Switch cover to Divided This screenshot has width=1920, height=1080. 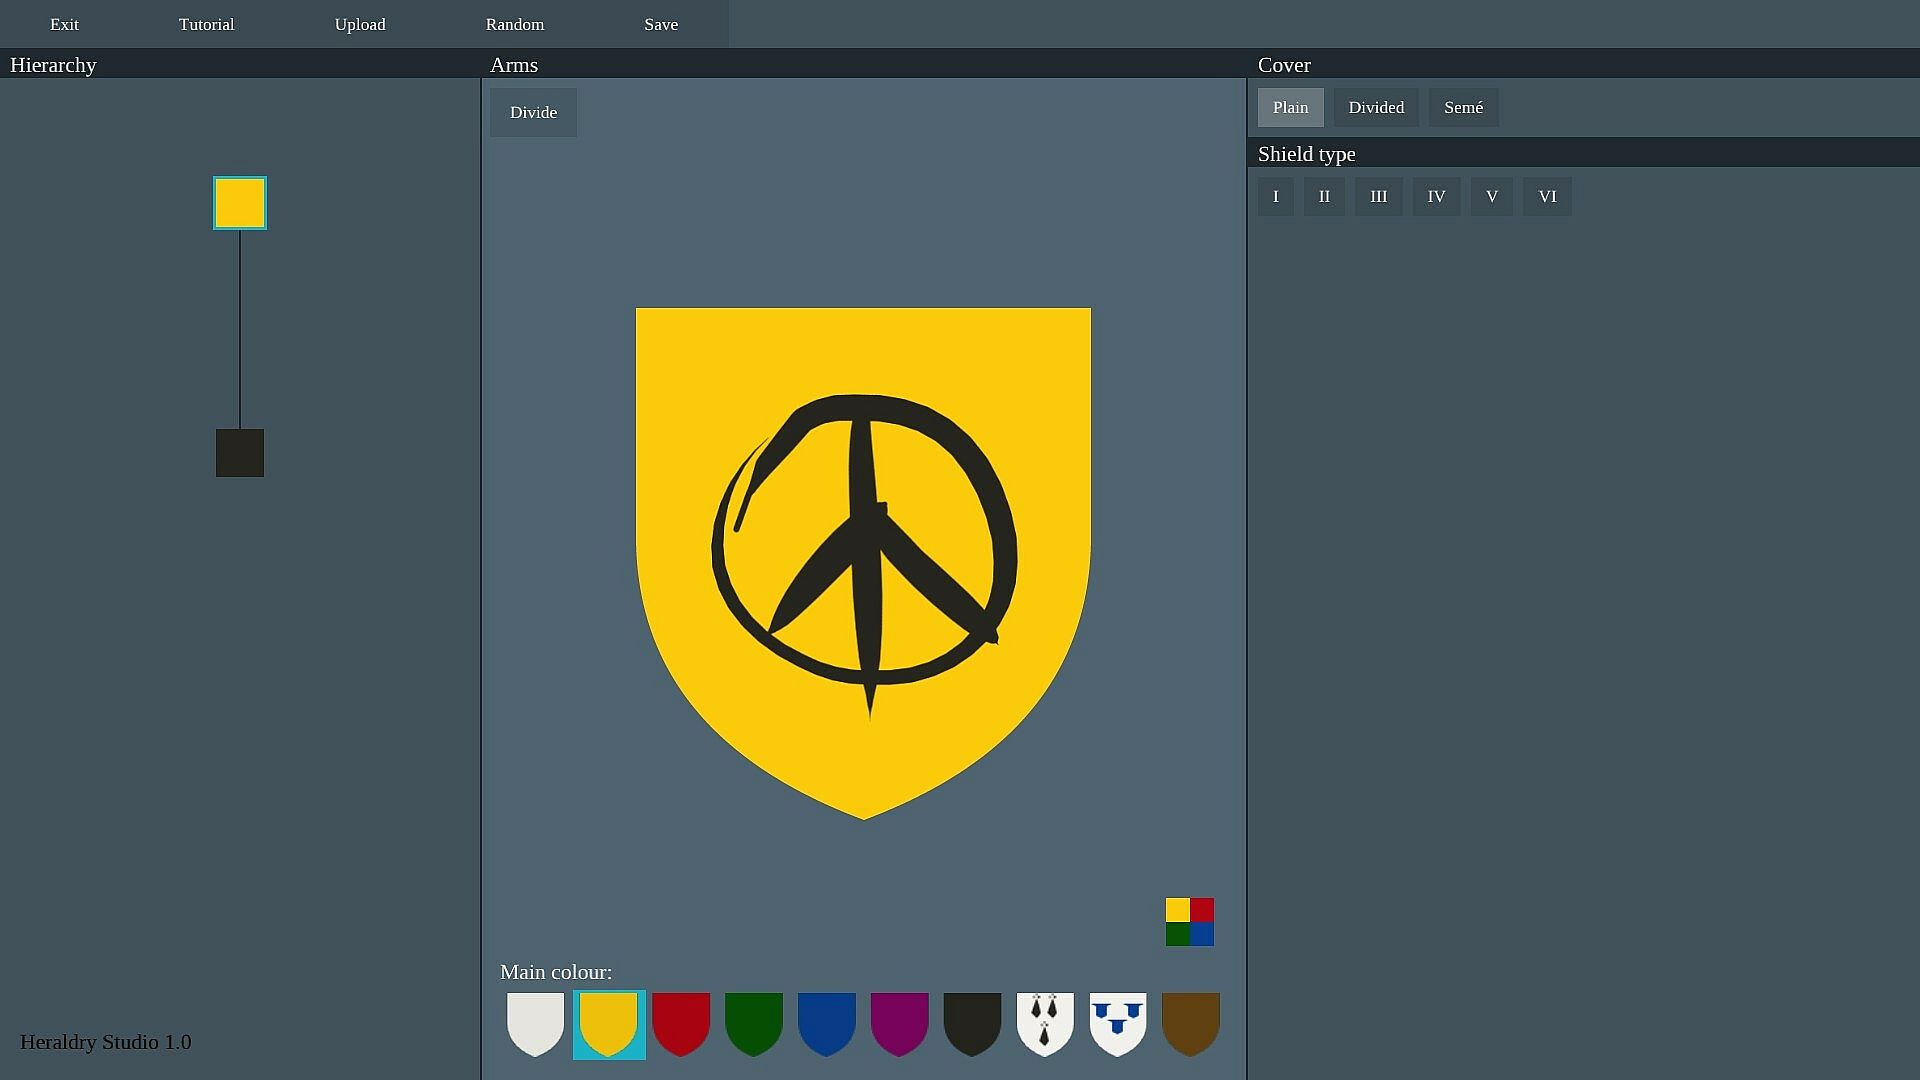point(1376,107)
